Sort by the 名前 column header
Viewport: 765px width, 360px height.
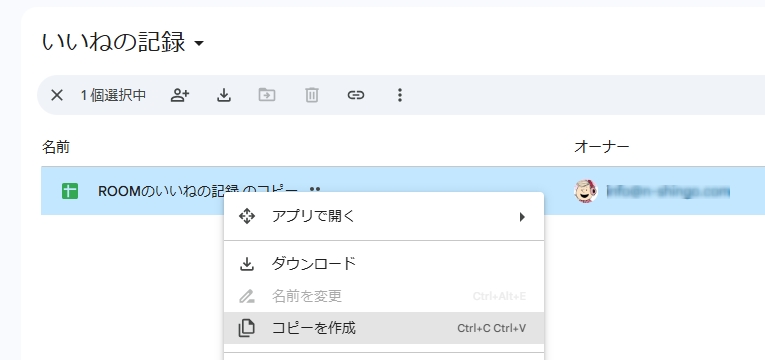coord(56,147)
